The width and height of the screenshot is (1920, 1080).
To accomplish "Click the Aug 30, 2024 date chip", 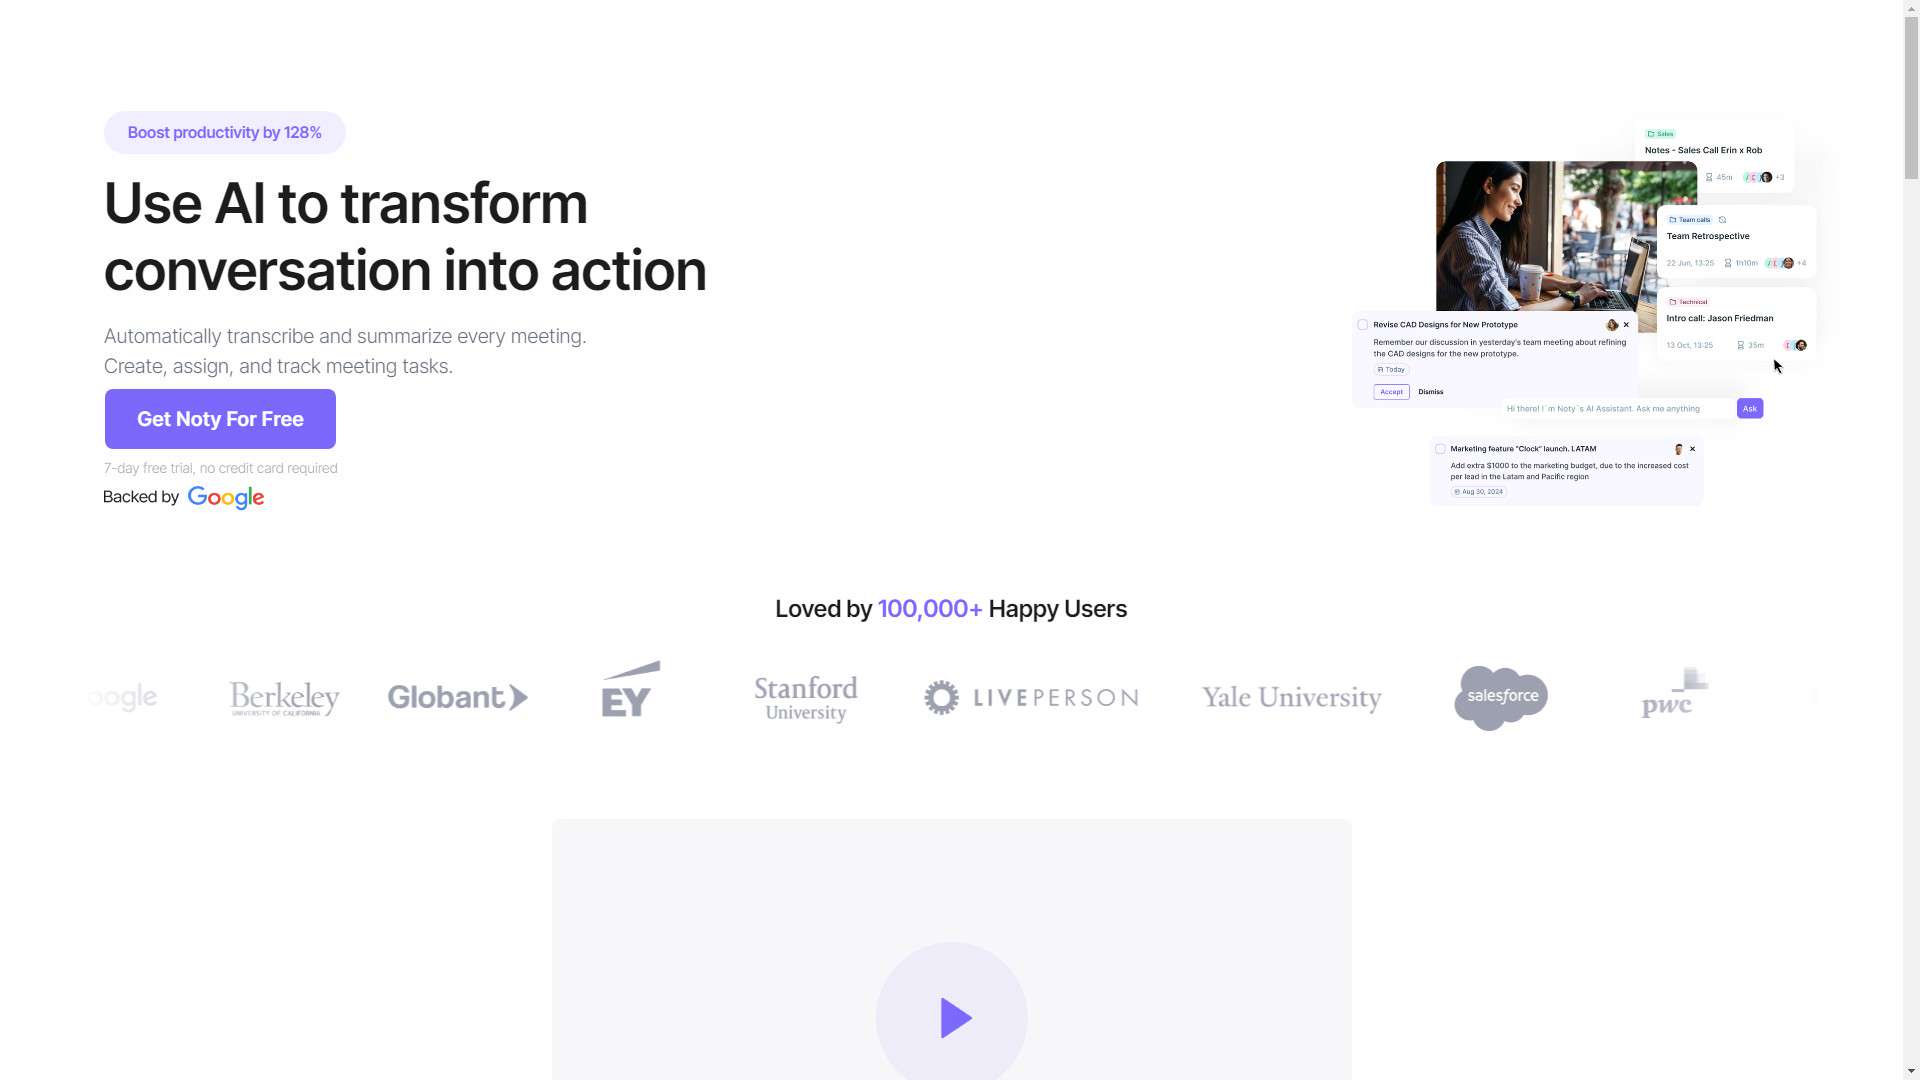I will coord(1479,492).
